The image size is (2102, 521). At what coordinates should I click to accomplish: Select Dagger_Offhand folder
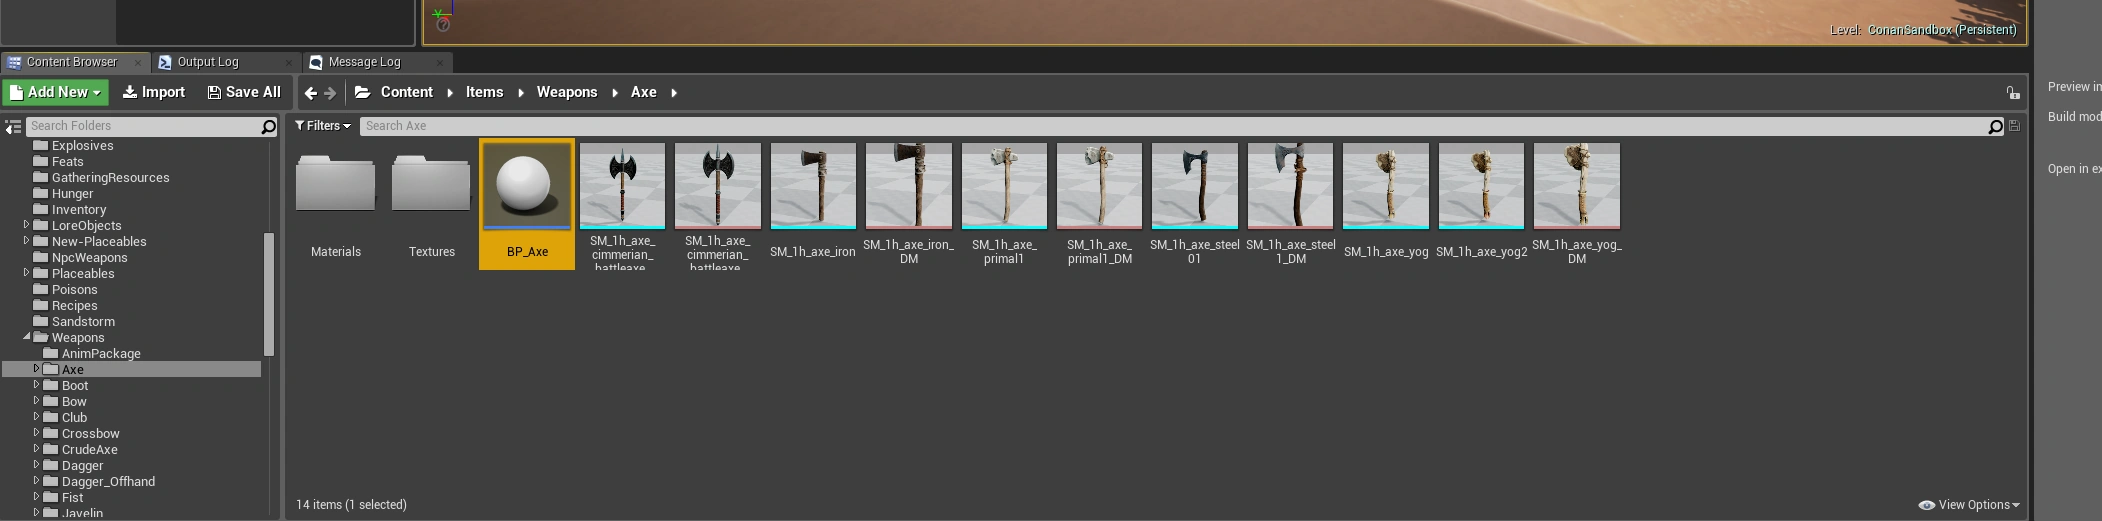click(108, 482)
